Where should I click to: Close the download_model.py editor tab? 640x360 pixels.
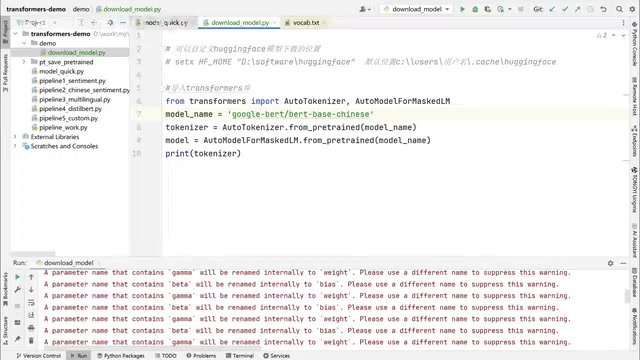(x=275, y=23)
